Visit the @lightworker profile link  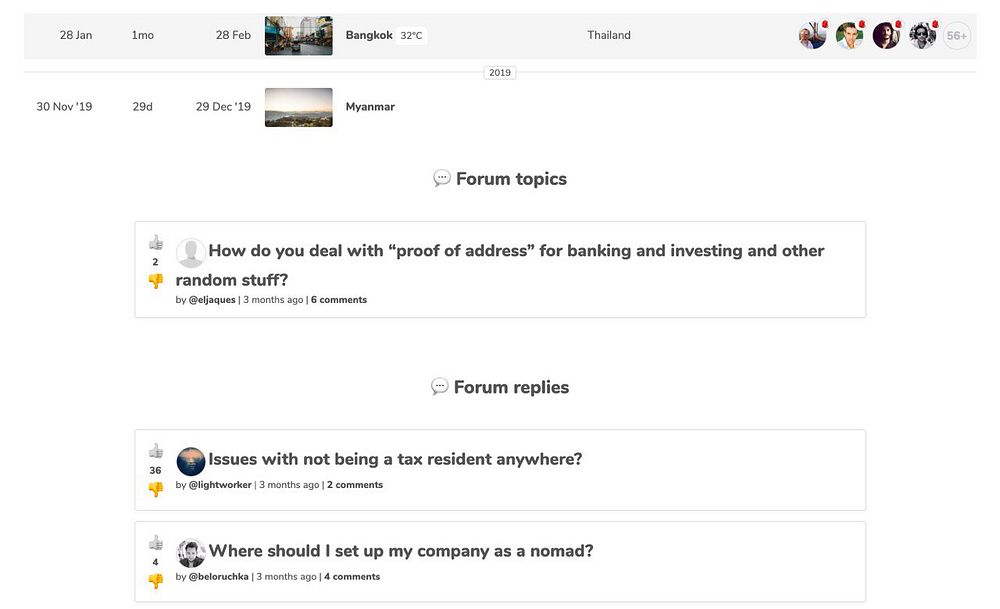[219, 485]
